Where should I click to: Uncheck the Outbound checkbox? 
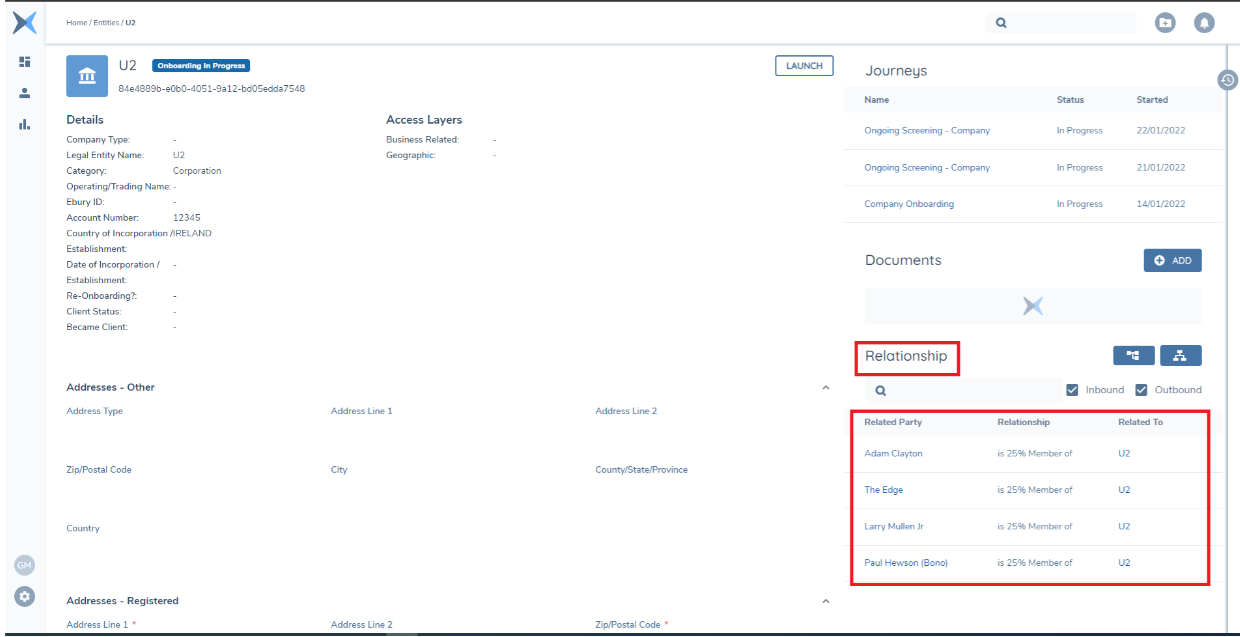pyautogui.click(x=1141, y=390)
